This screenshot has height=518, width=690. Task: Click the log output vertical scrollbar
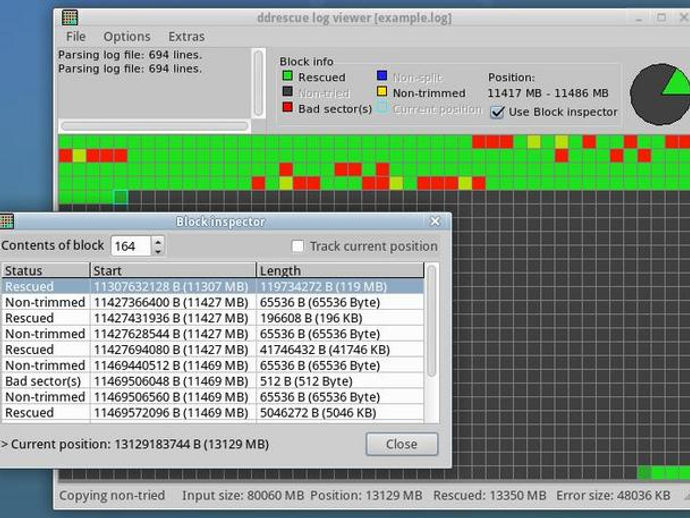tap(259, 83)
